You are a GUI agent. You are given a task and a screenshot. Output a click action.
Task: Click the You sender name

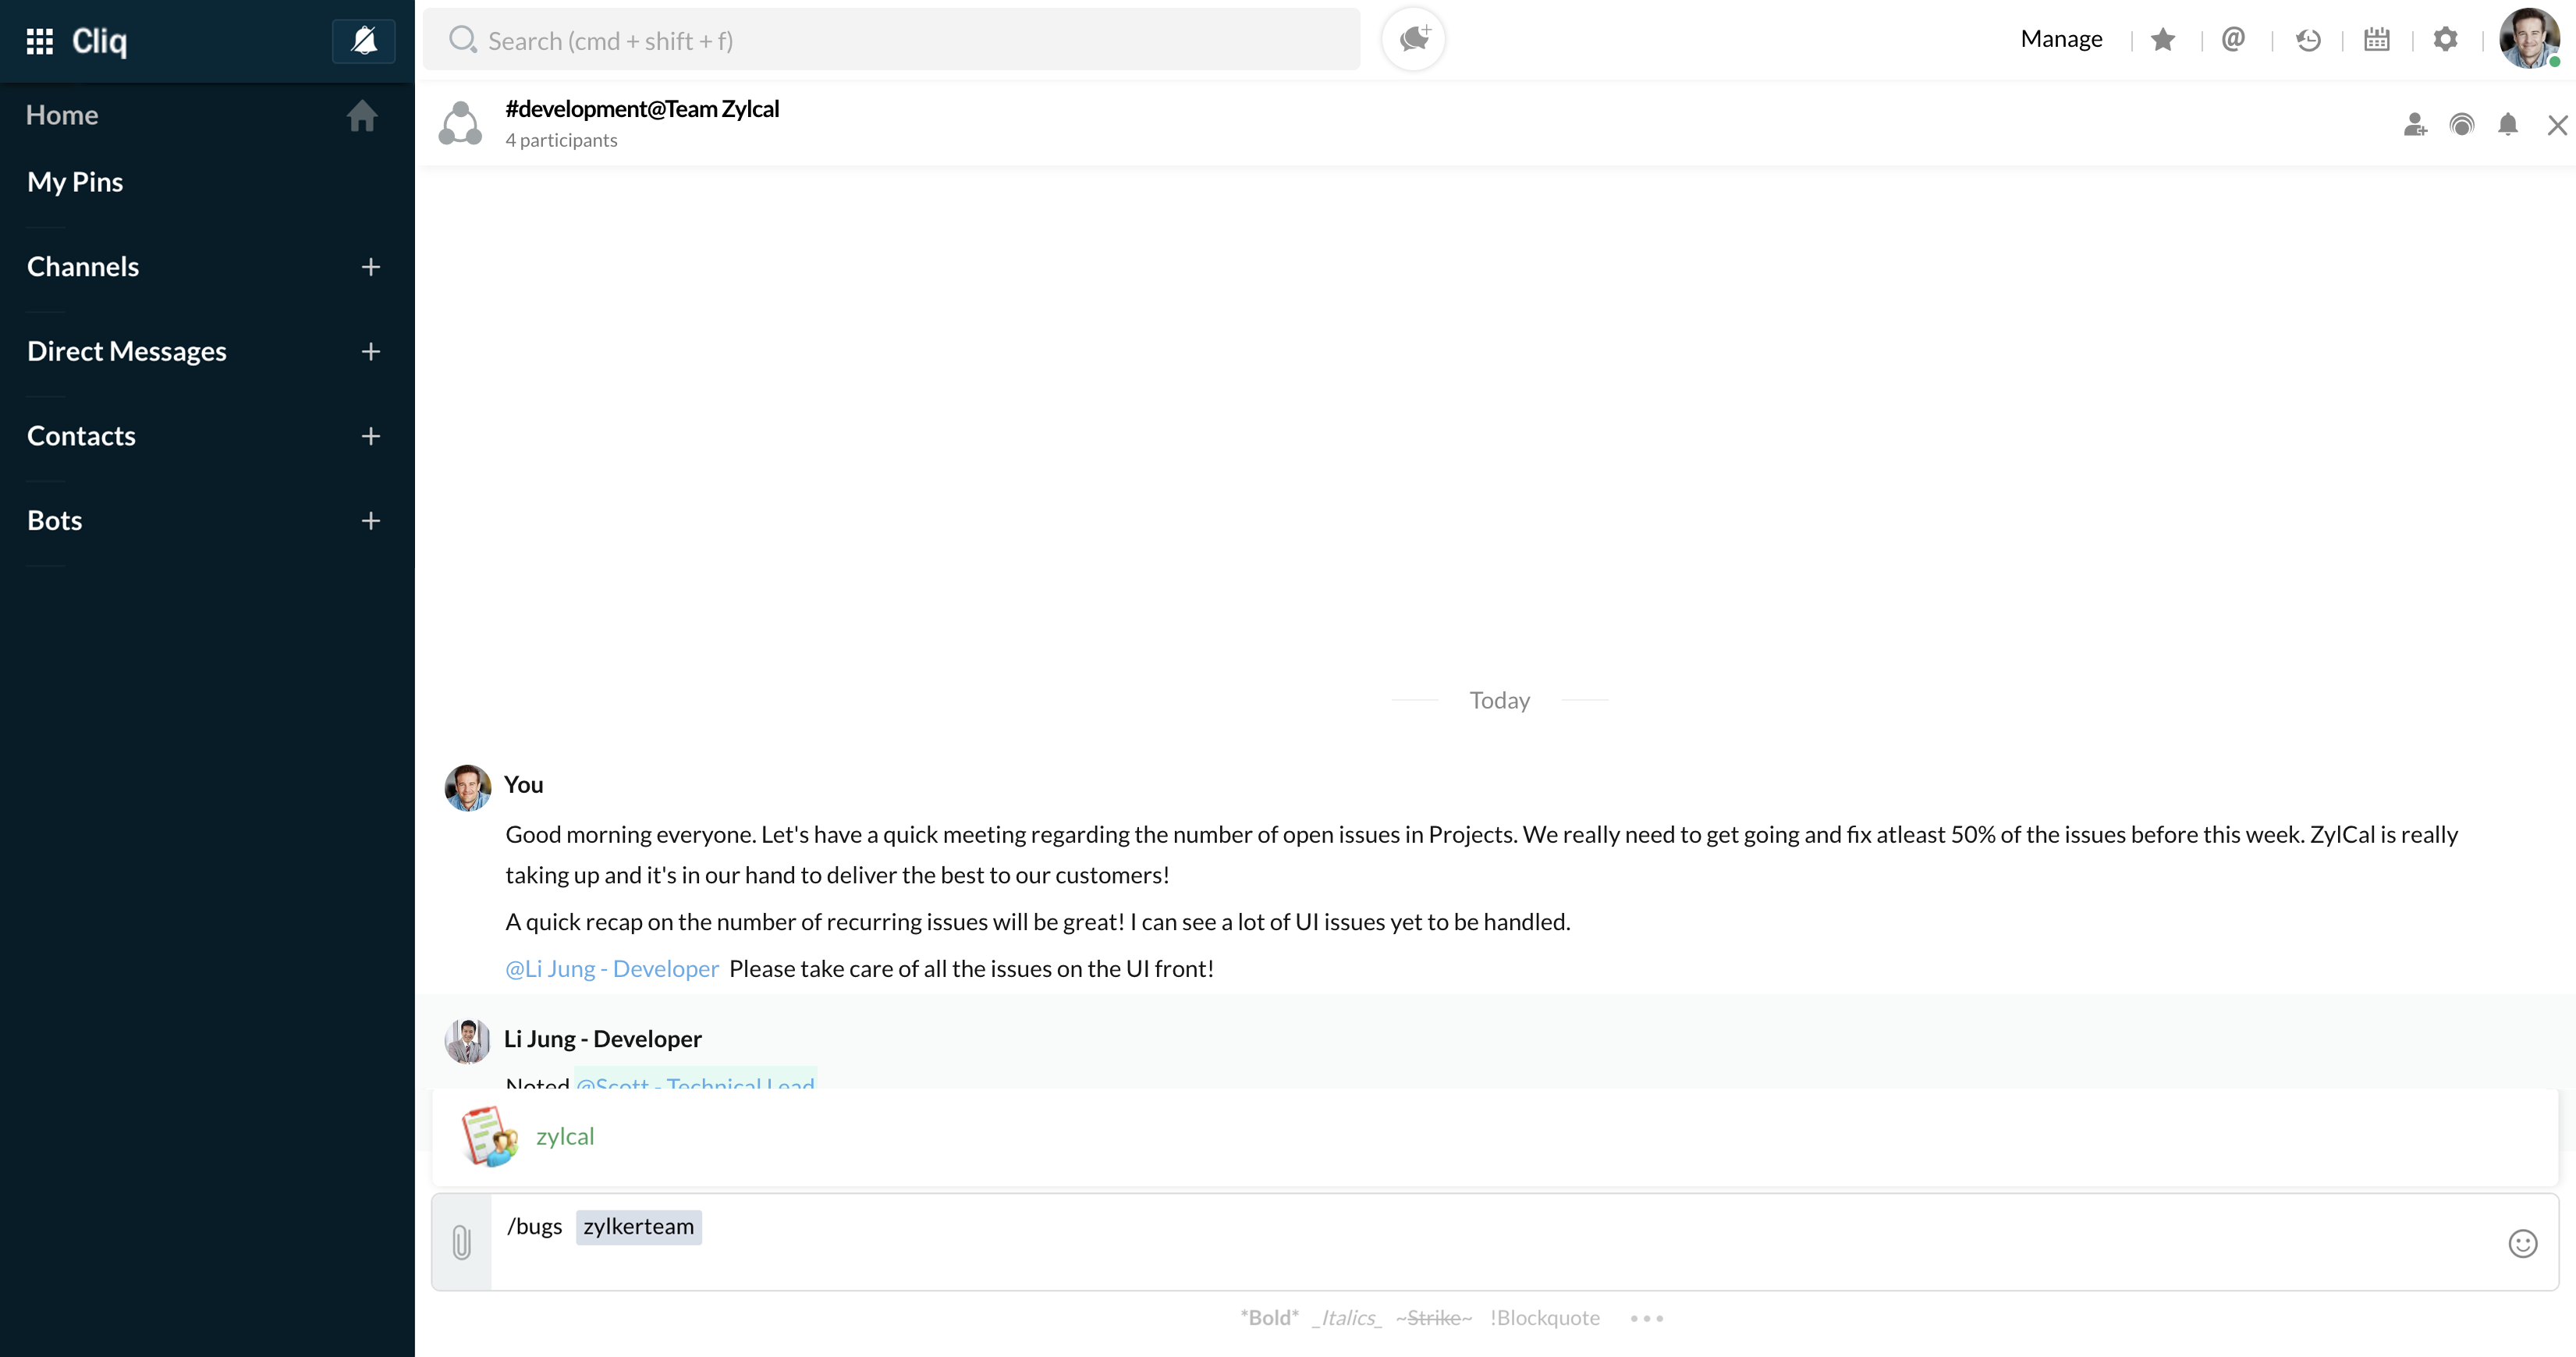[523, 785]
